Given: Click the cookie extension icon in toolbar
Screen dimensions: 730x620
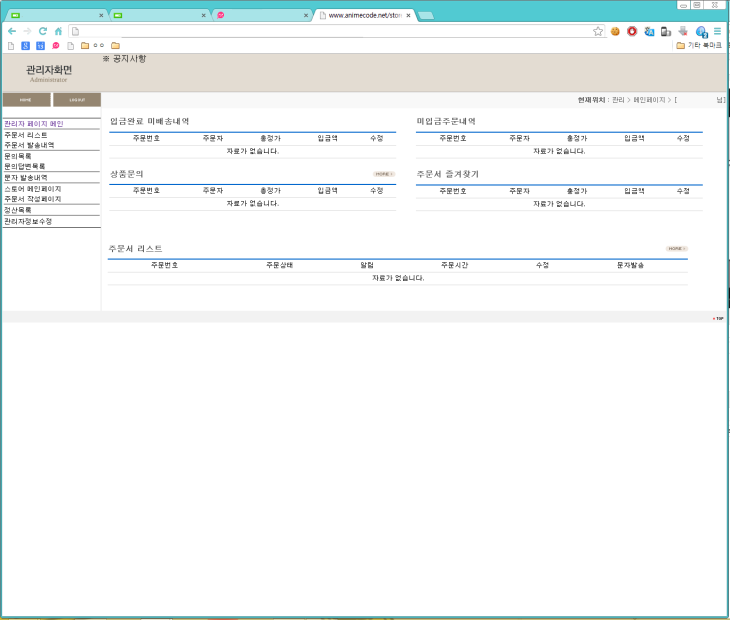Looking at the screenshot, I should coord(615,31).
